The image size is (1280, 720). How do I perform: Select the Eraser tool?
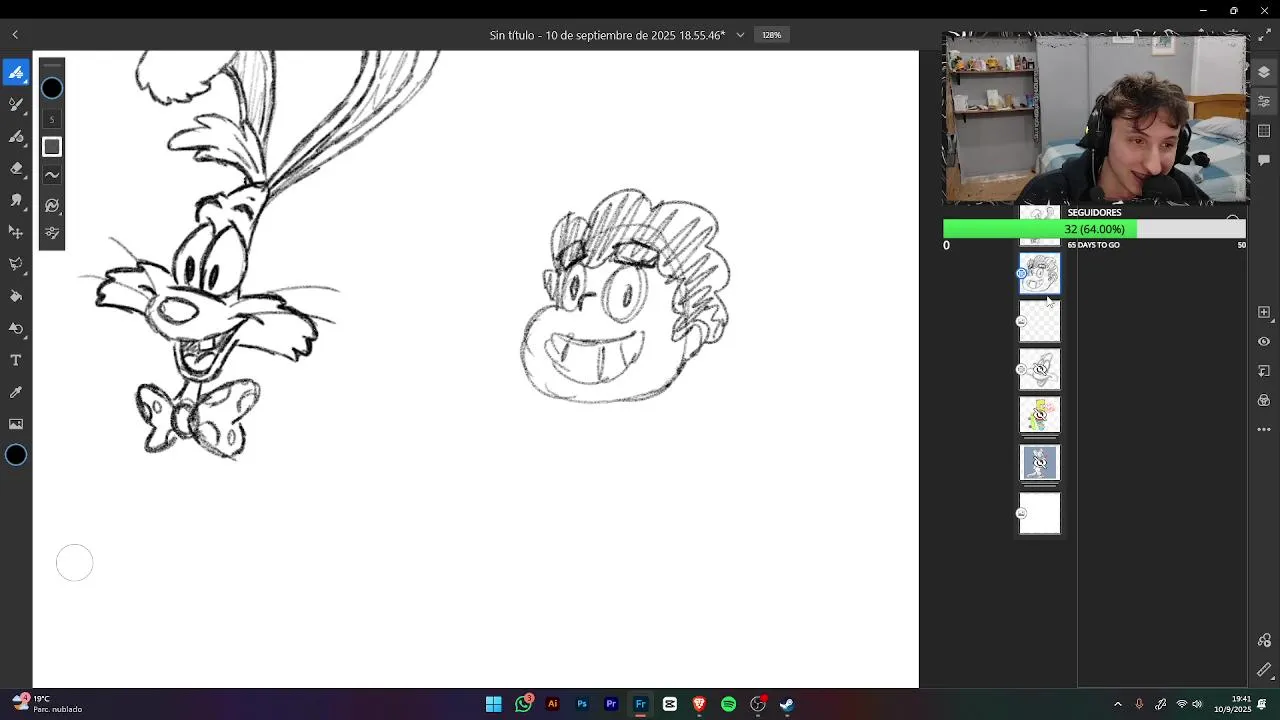[16, 169]
